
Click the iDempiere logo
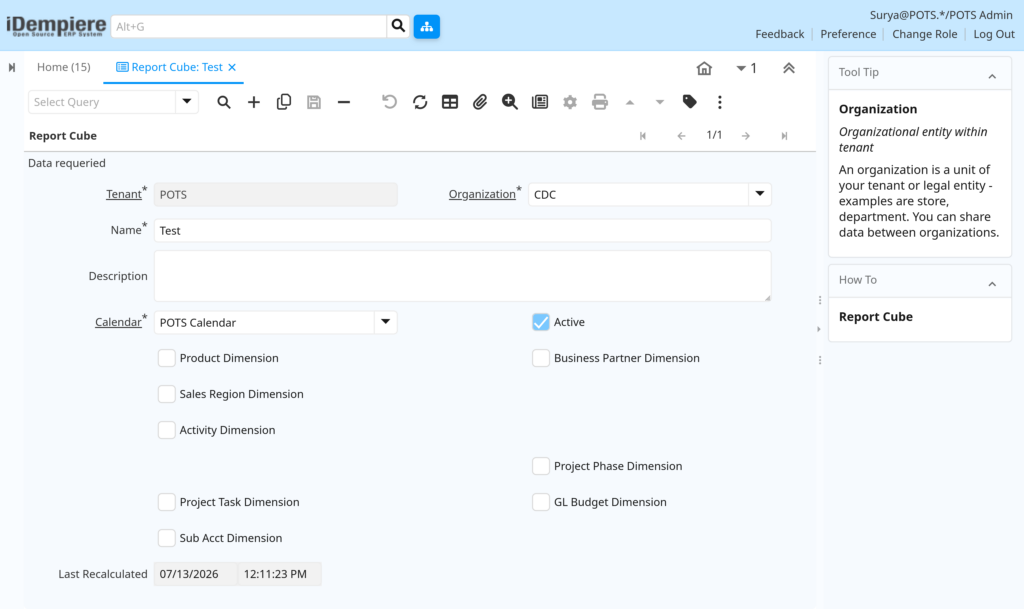click(56, 26)
